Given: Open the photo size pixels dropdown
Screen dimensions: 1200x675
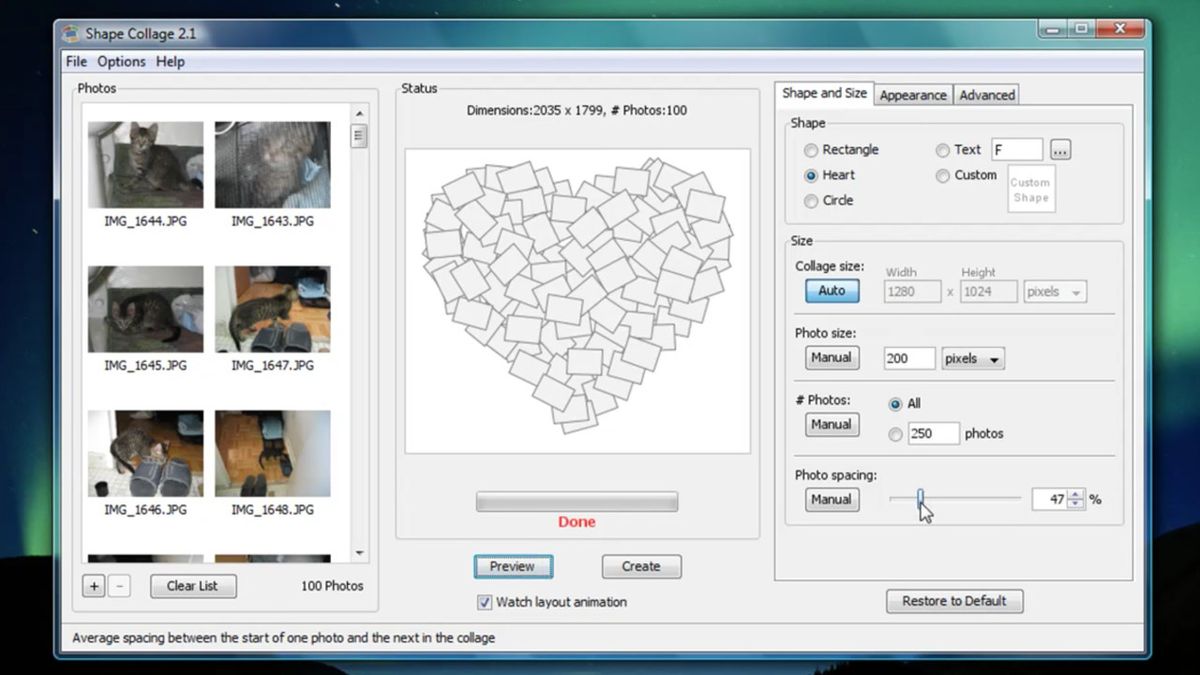Looking at the screenshot, I should [x=972, y=357].
